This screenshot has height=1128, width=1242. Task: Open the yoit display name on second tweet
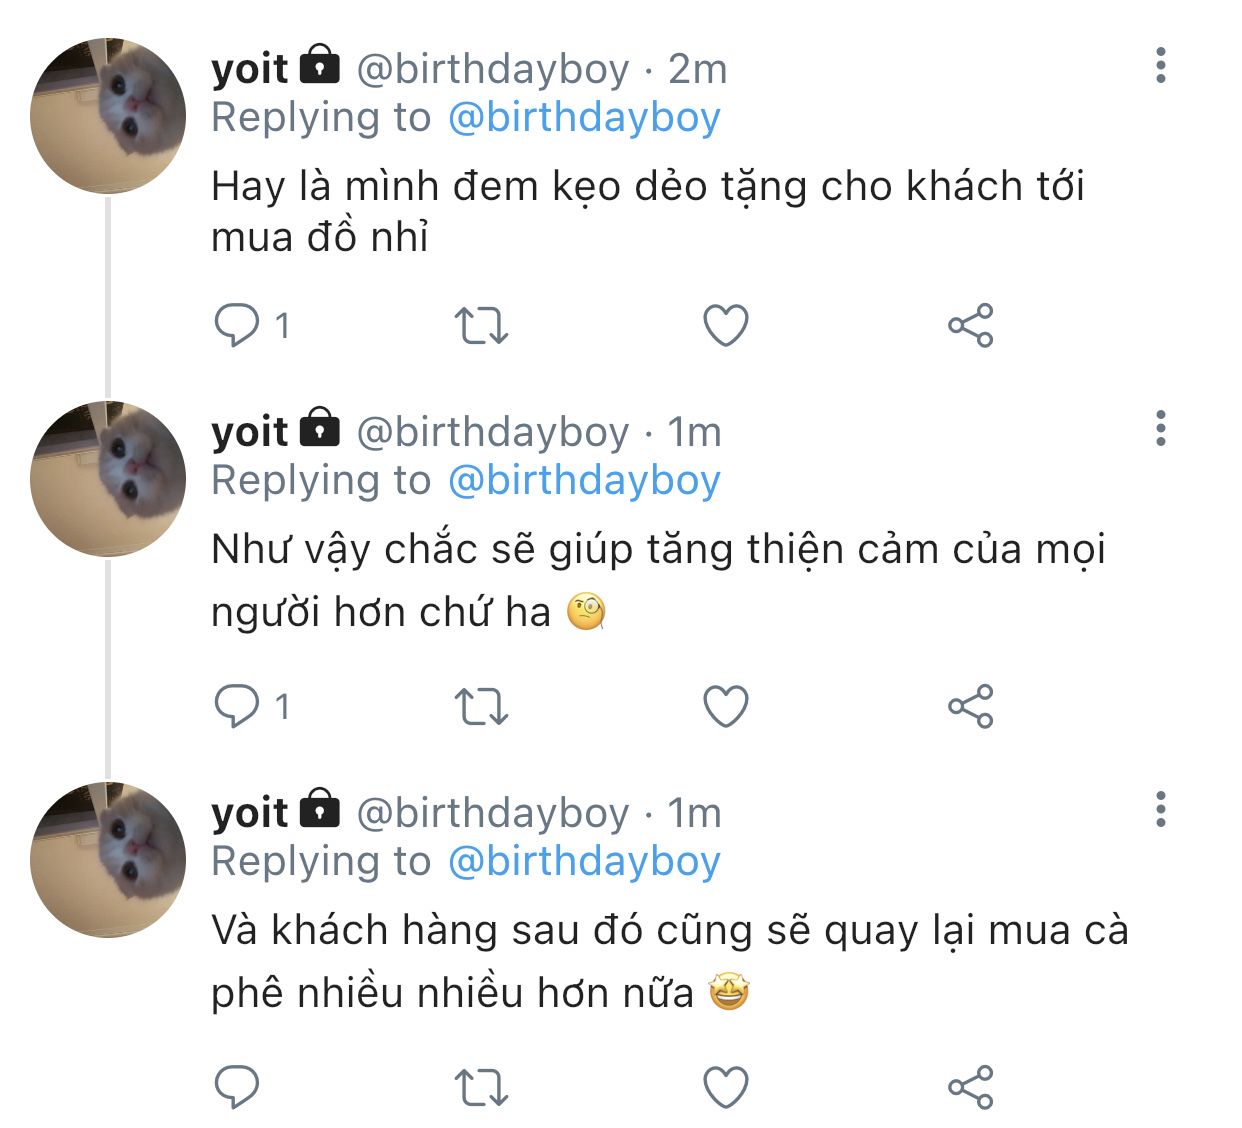tap(250, 432)
